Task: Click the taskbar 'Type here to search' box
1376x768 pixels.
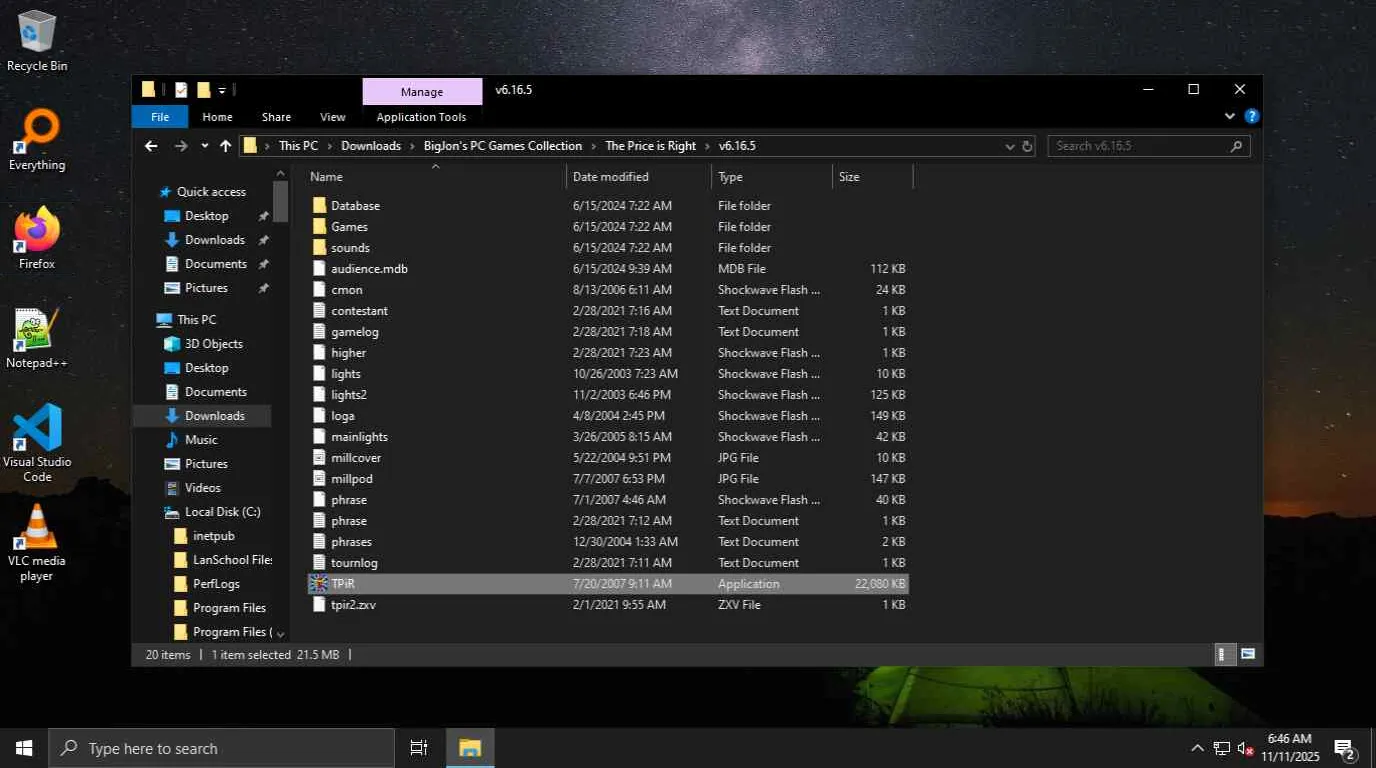Action: pyautogui.click(x=222, y=748)
